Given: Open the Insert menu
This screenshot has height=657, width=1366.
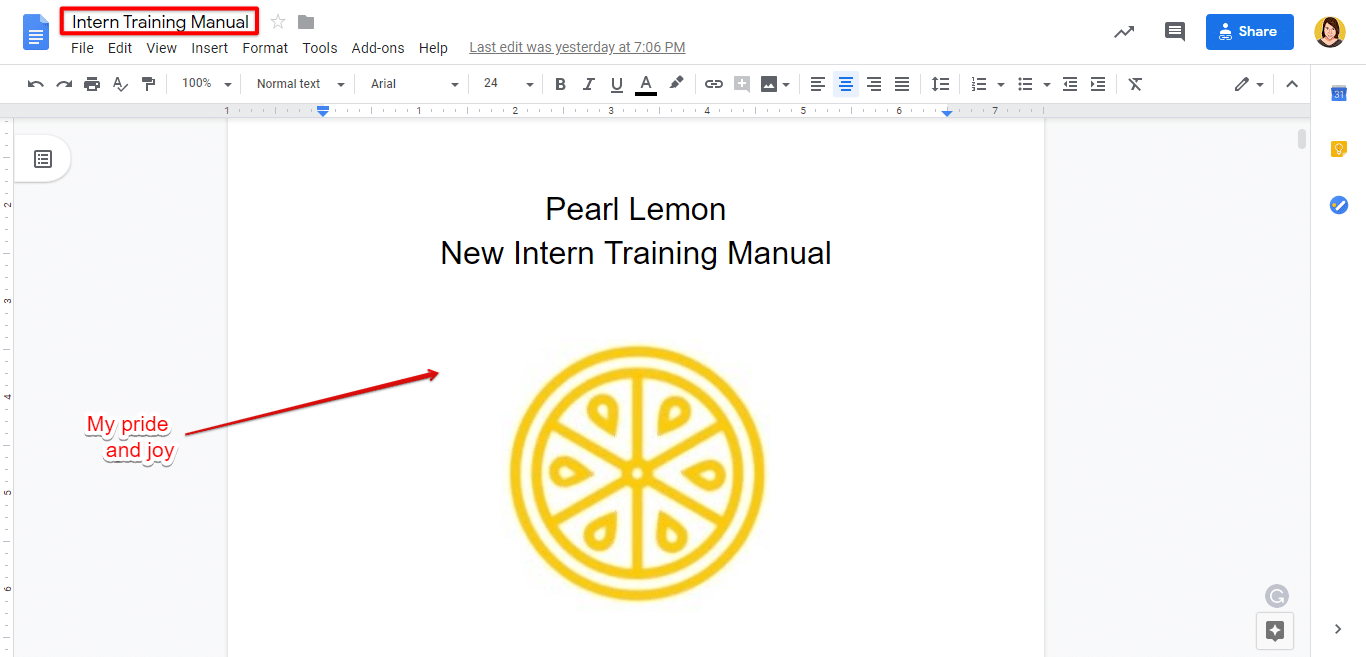Looking at the screenshot, I should (x=210, y=48).
